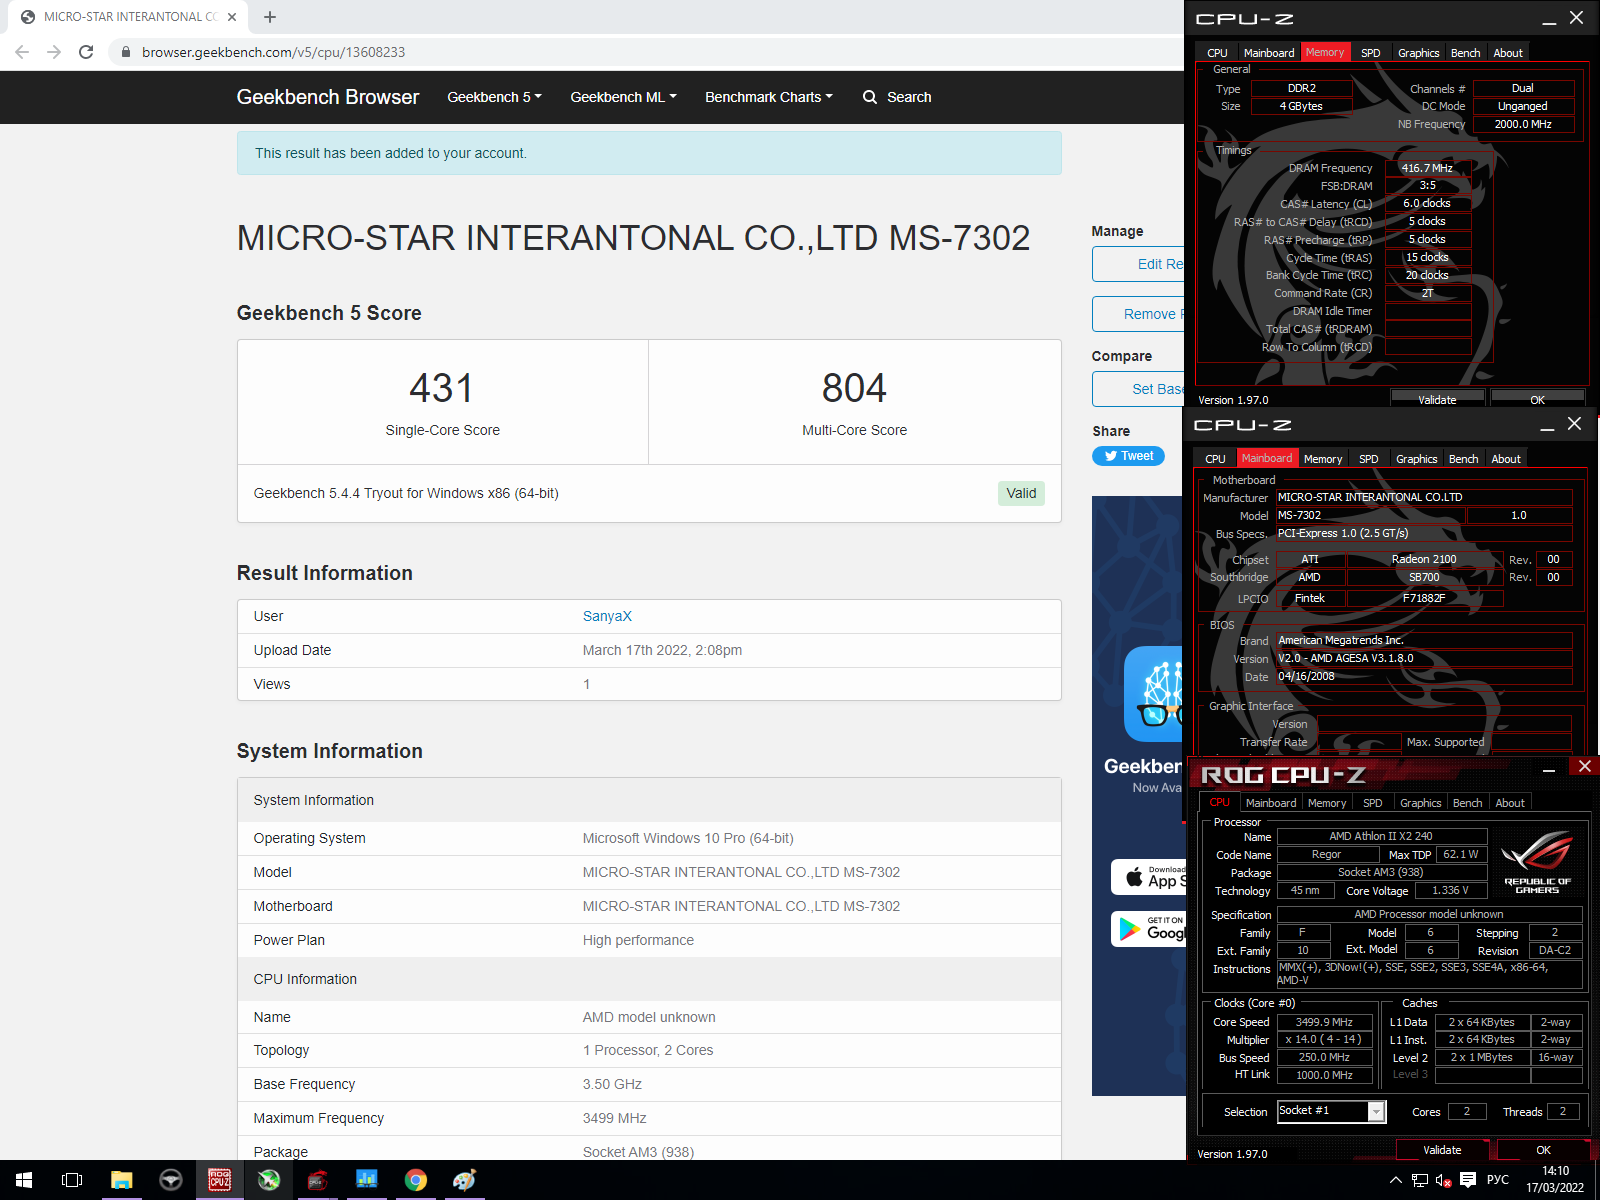
Task: Click the steering wheel taskbar icon
Action: [171, 1180]
